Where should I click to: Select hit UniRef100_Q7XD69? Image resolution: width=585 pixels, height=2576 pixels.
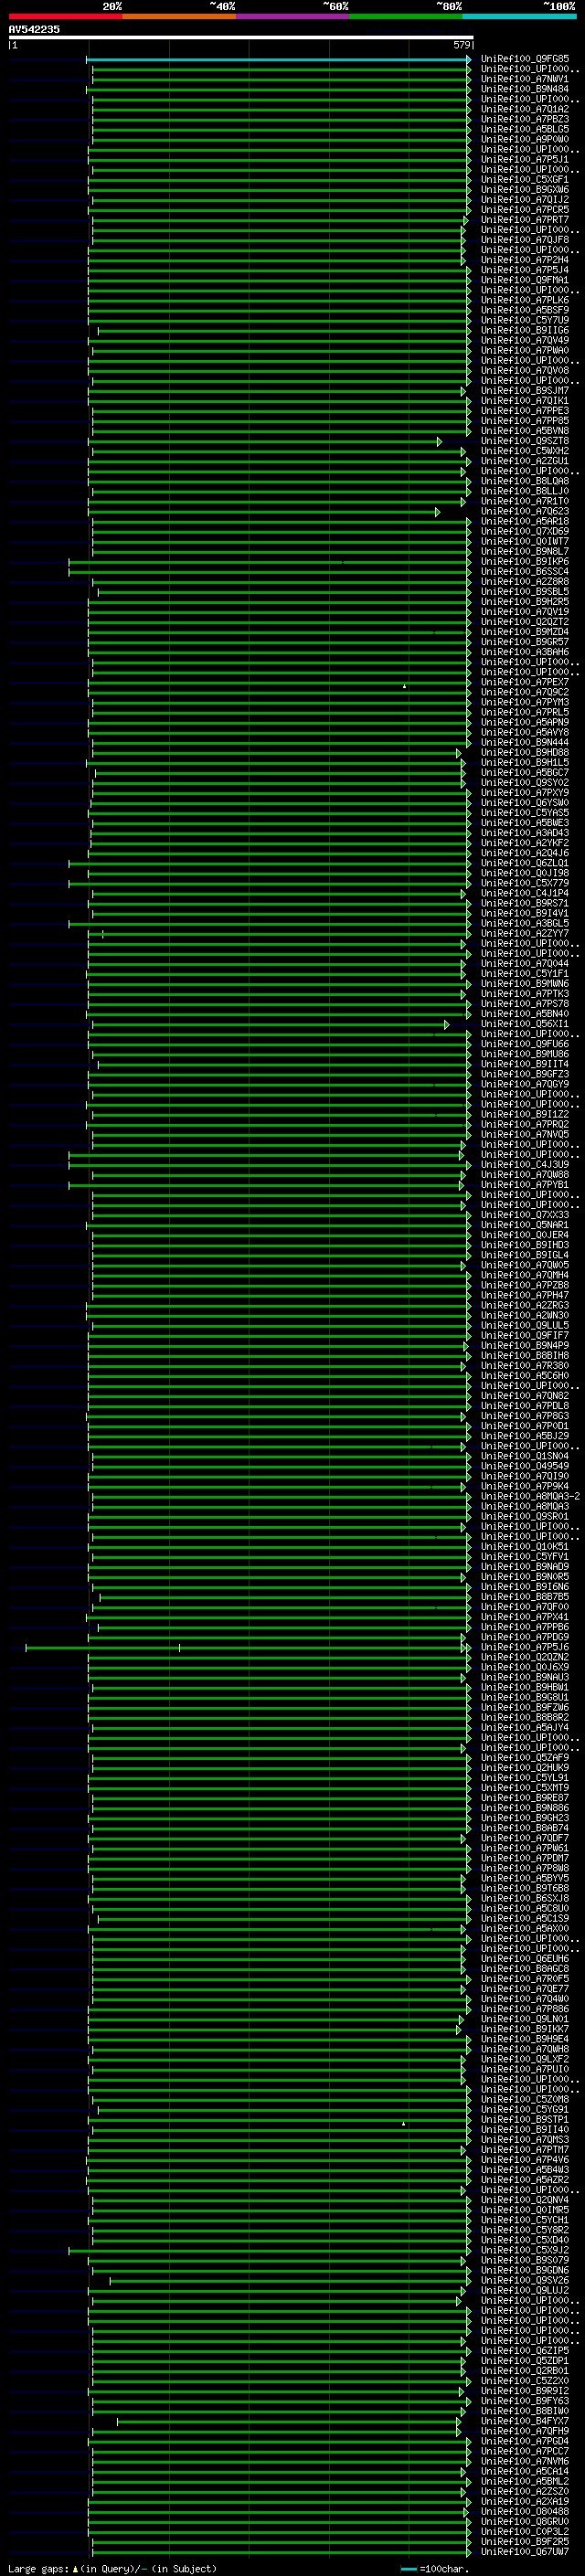coord(525,531)
